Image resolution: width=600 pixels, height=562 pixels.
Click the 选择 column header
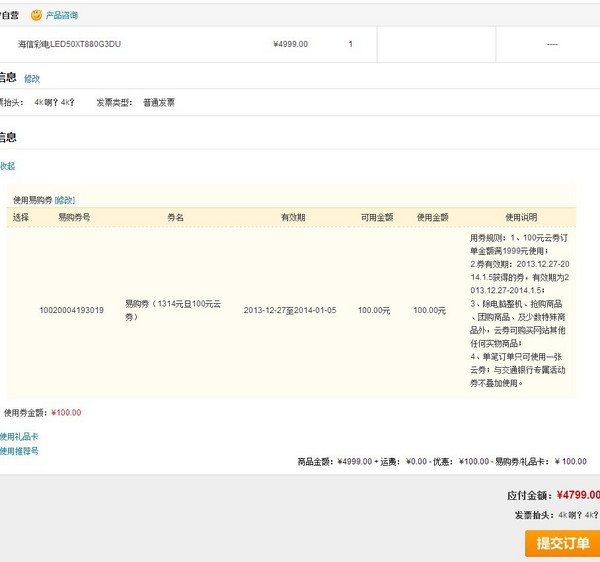(21, 217)
